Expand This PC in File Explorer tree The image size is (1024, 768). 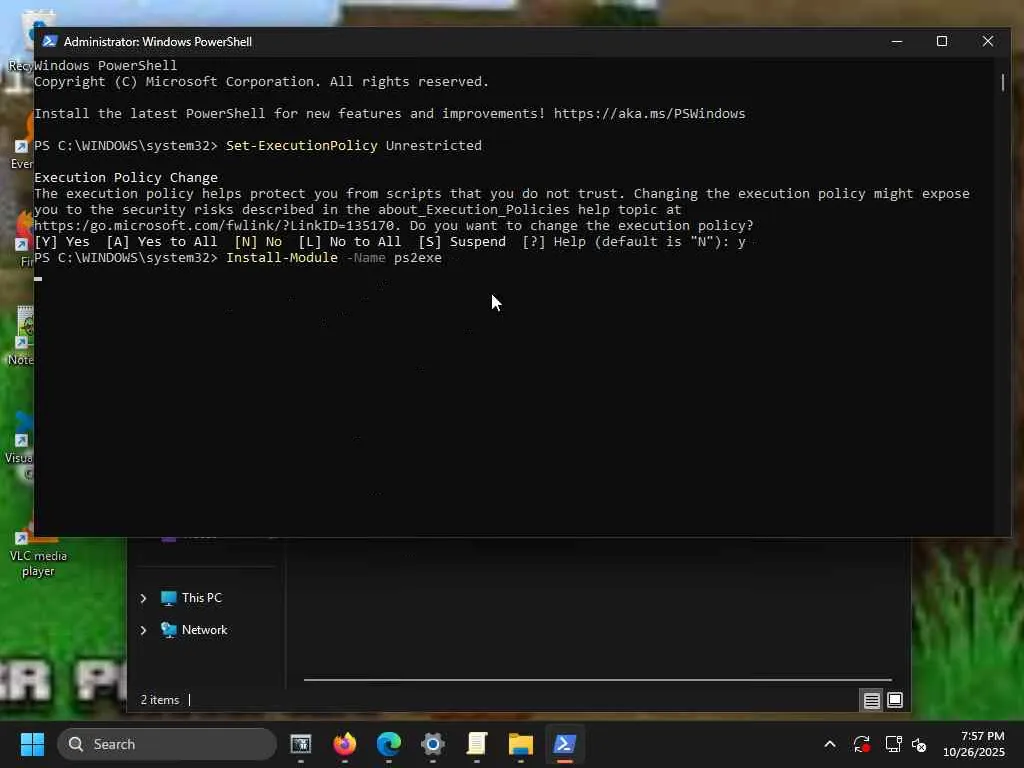[143, 598]
